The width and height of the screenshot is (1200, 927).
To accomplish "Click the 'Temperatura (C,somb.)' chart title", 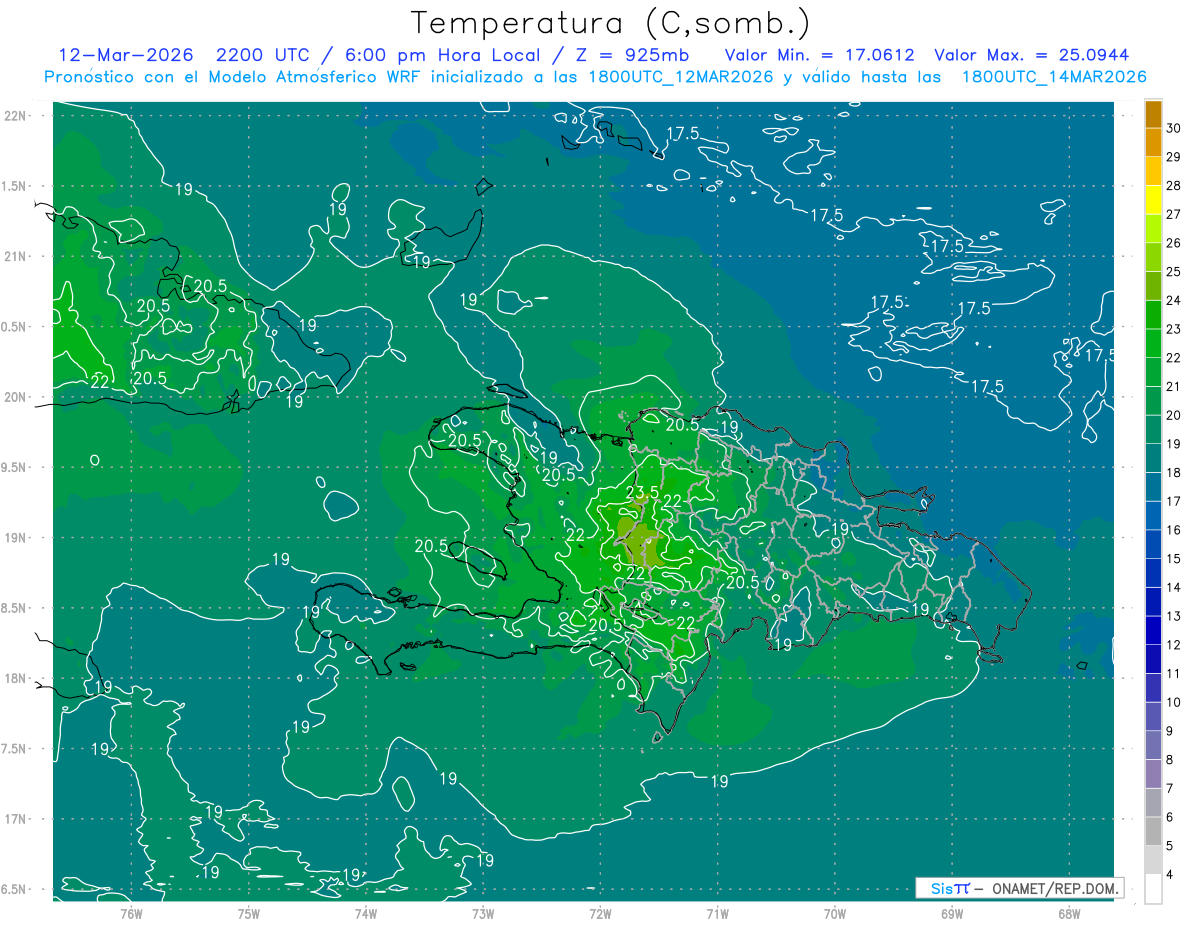I will tap(610, 23).
